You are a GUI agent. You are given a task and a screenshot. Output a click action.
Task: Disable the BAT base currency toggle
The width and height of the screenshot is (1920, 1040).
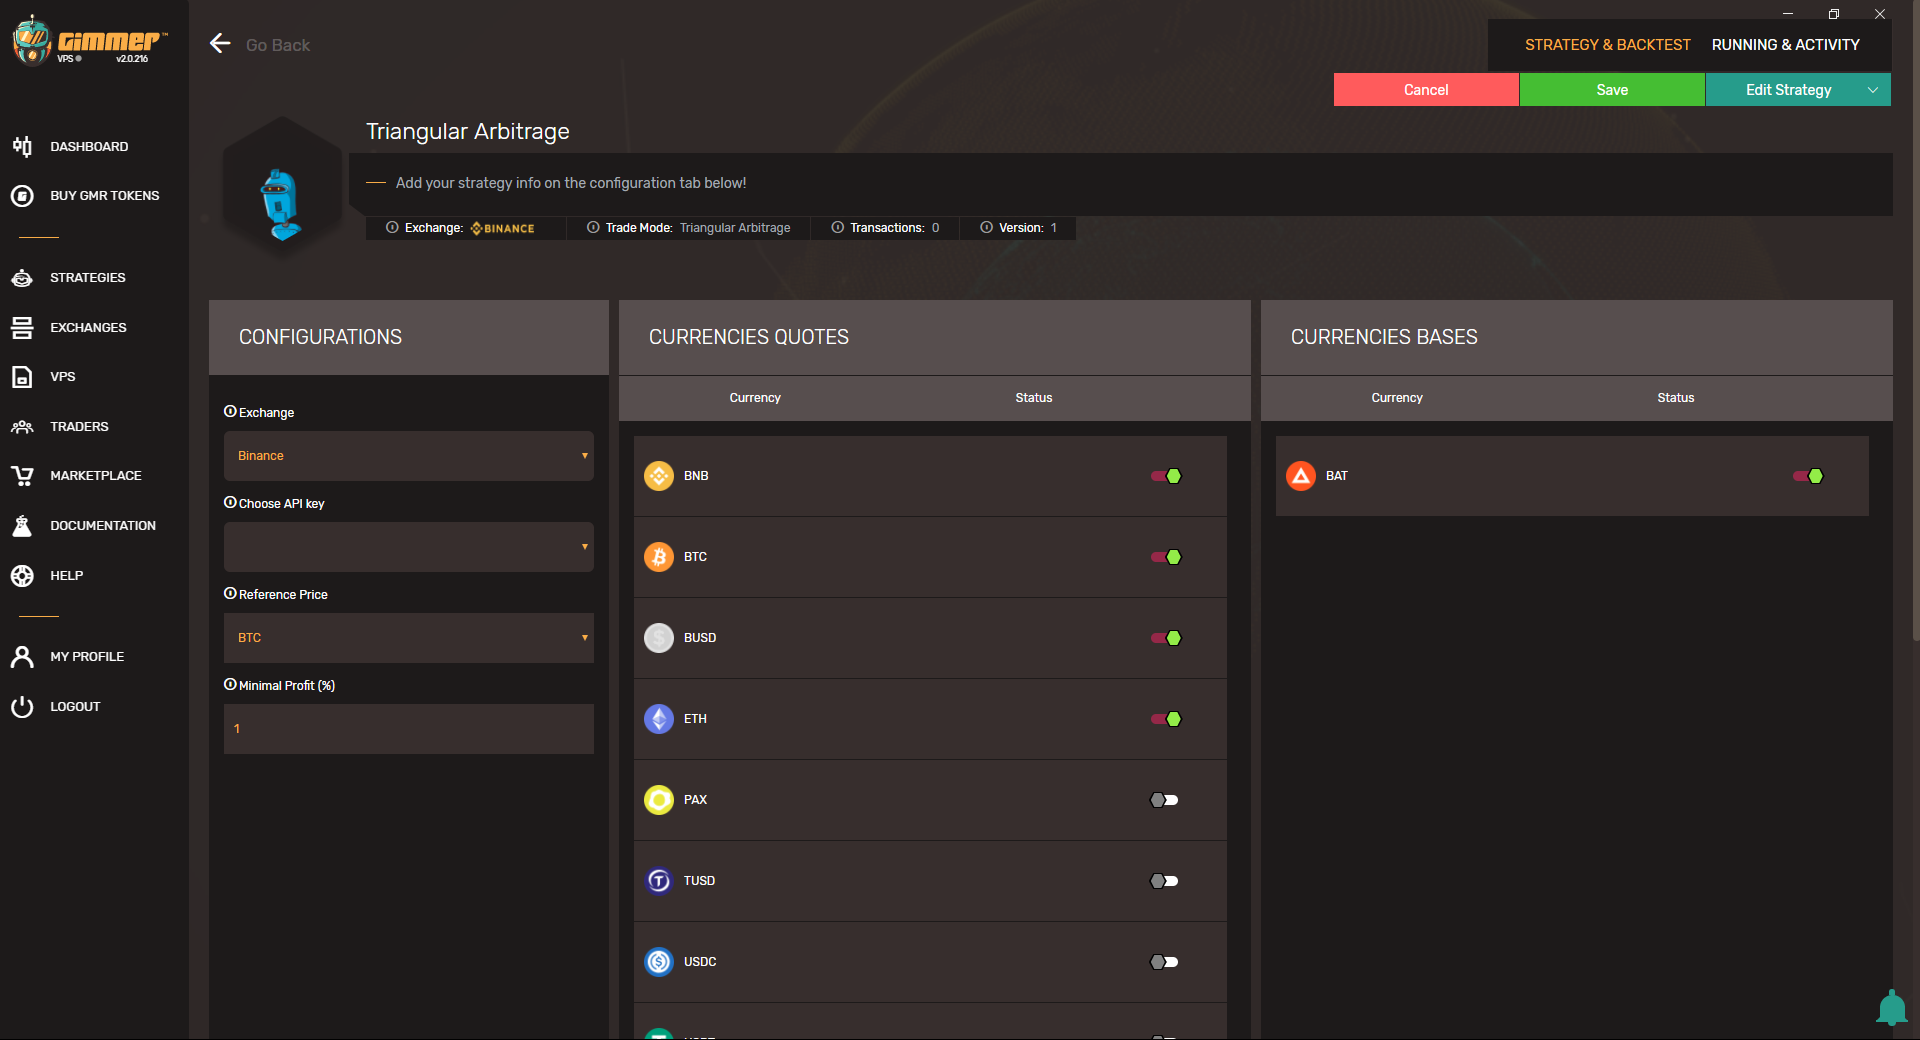pos(1808,476)
